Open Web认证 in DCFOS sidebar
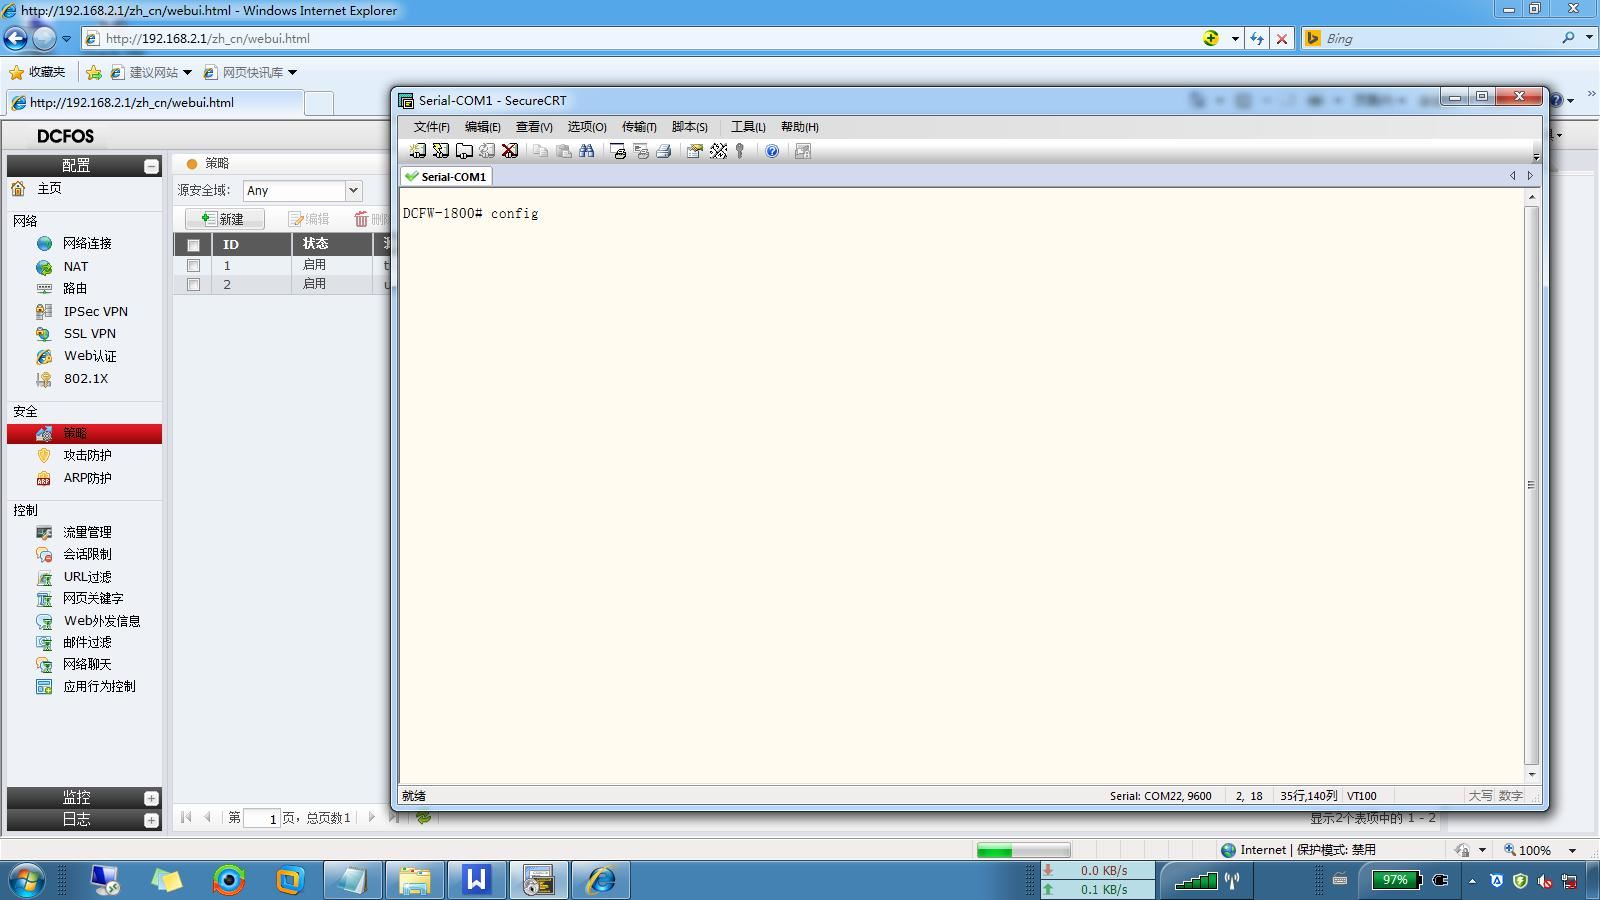The image size is (1600, 900). click(x=90, y=356)
